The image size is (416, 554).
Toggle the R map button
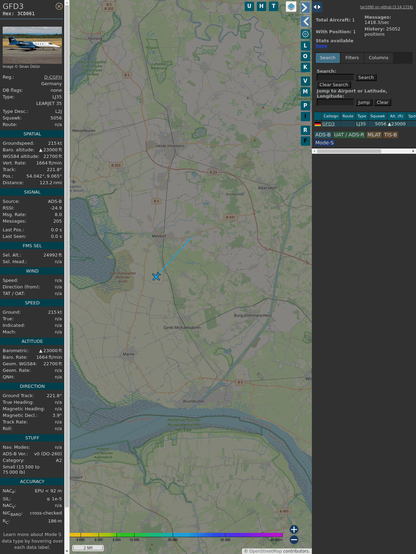point(305,130)
